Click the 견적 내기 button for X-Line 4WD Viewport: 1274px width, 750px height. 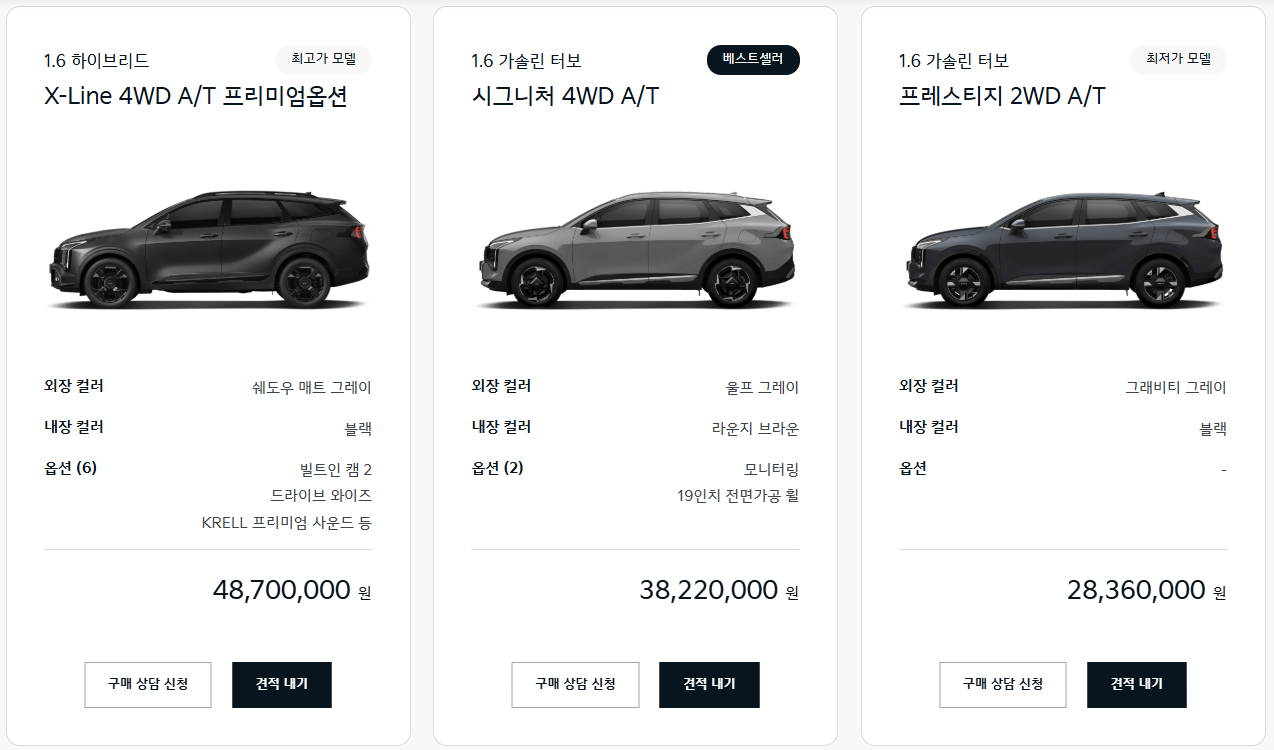coord(281,684)
